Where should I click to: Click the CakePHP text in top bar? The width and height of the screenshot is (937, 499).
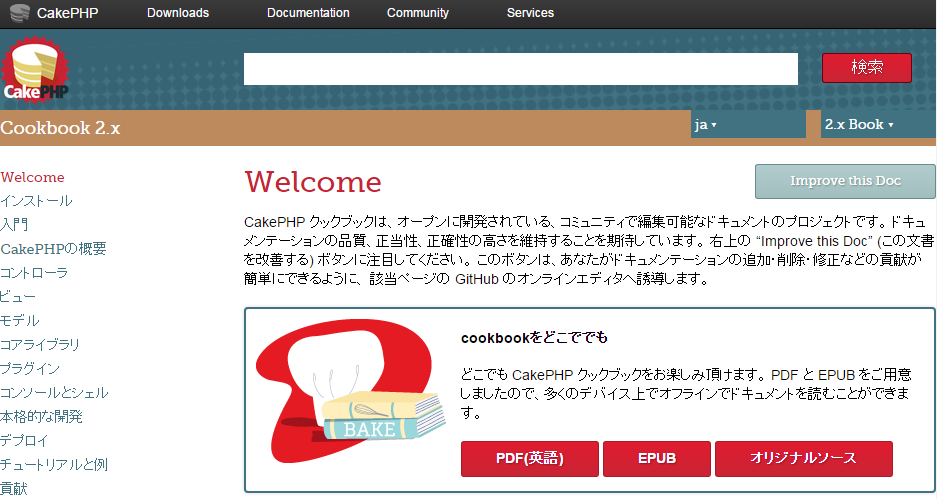pos(68,13)
